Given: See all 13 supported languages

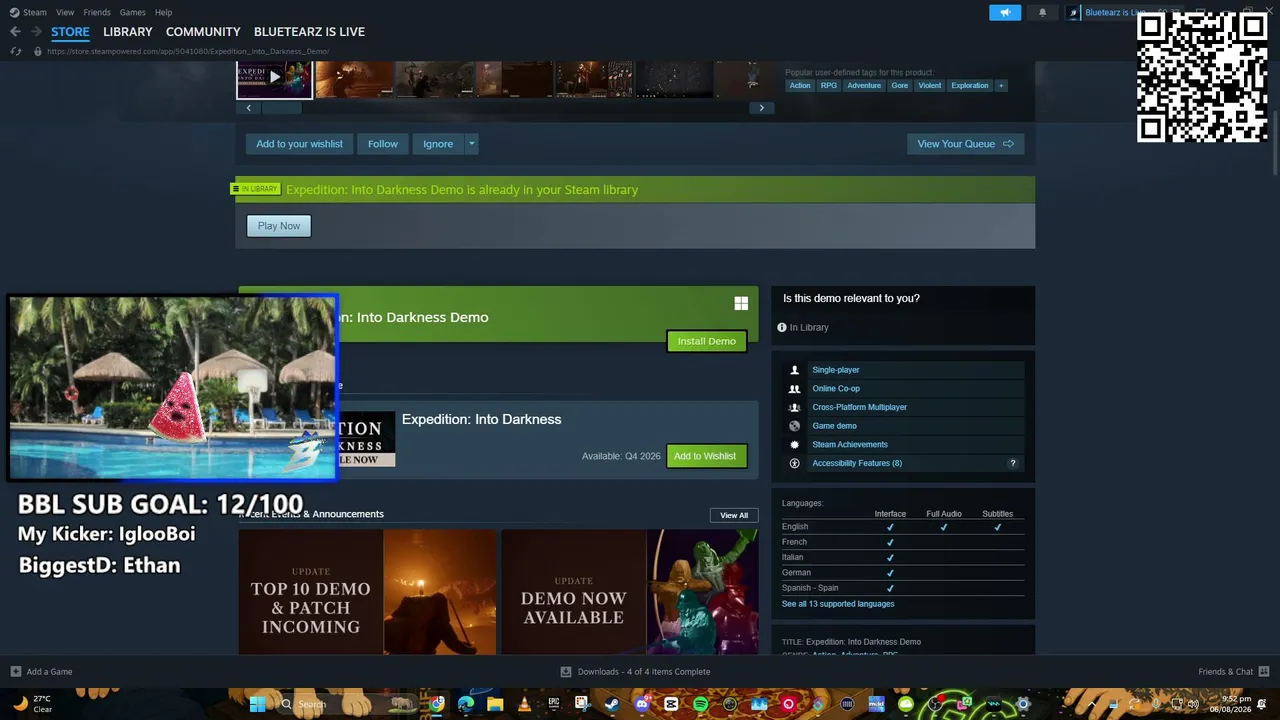Looking at the screenshot, I should (x=838, y=604).
